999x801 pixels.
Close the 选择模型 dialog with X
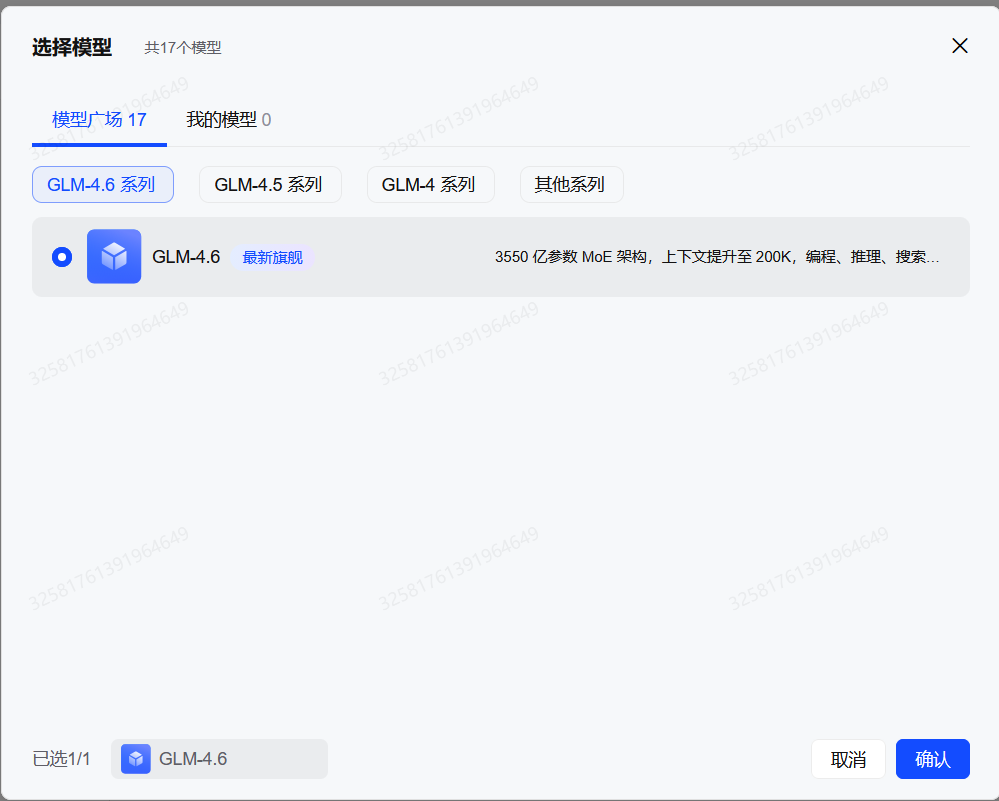pyautogui.click(x=959, y=46)
